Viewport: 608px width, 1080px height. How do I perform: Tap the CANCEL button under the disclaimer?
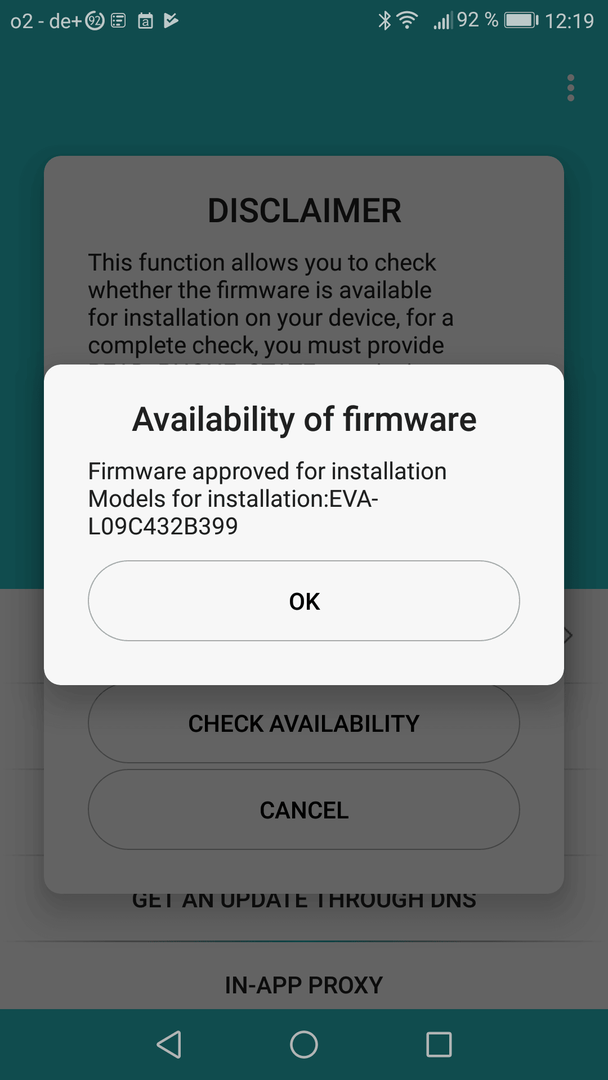coord(304,809)
